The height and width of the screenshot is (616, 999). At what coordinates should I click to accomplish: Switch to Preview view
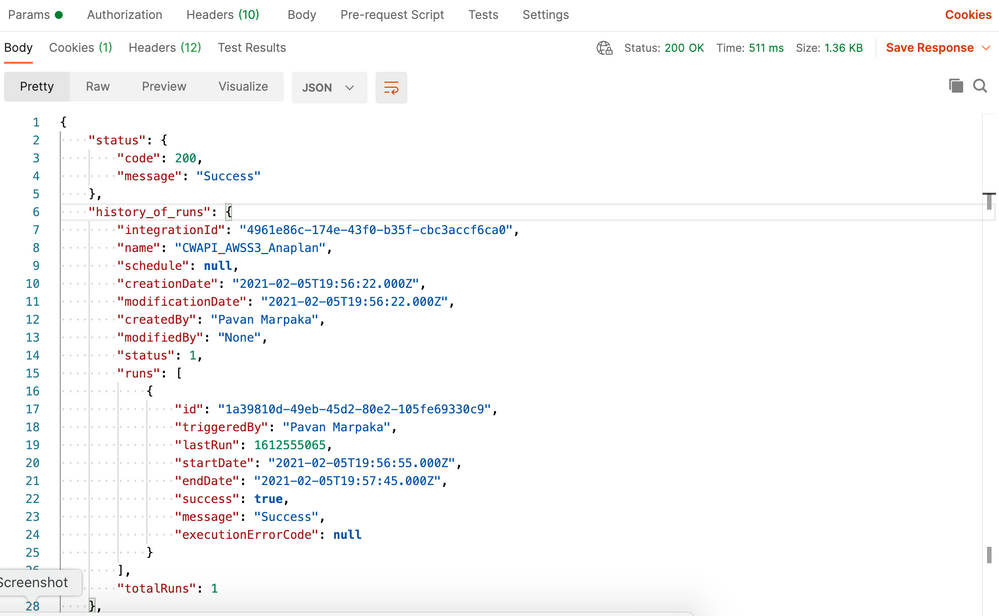pyautogui.click(x=164, y=87)
